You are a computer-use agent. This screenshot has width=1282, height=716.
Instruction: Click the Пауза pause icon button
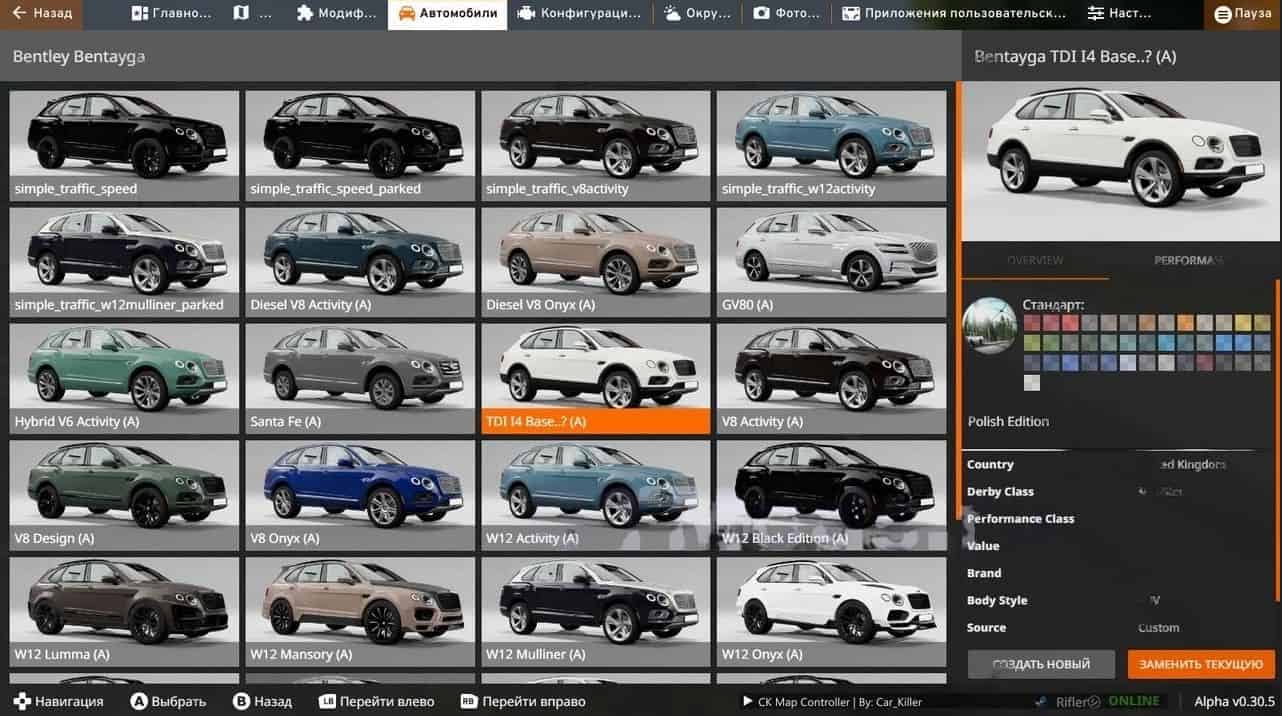click(1242, 14)
